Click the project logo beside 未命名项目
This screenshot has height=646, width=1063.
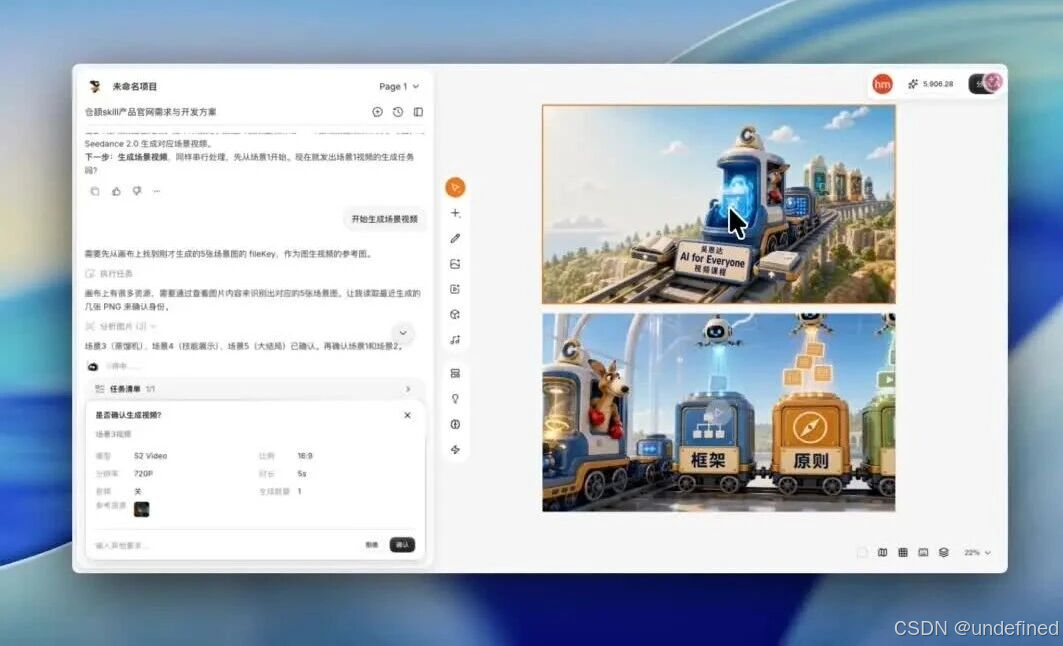tap(95, 86)
